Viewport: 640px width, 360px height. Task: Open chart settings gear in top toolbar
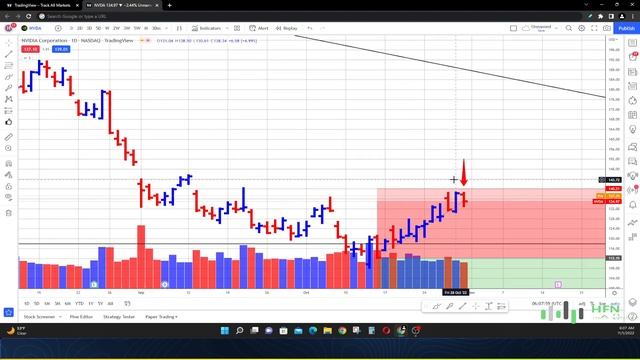click(x=582, y=28)
